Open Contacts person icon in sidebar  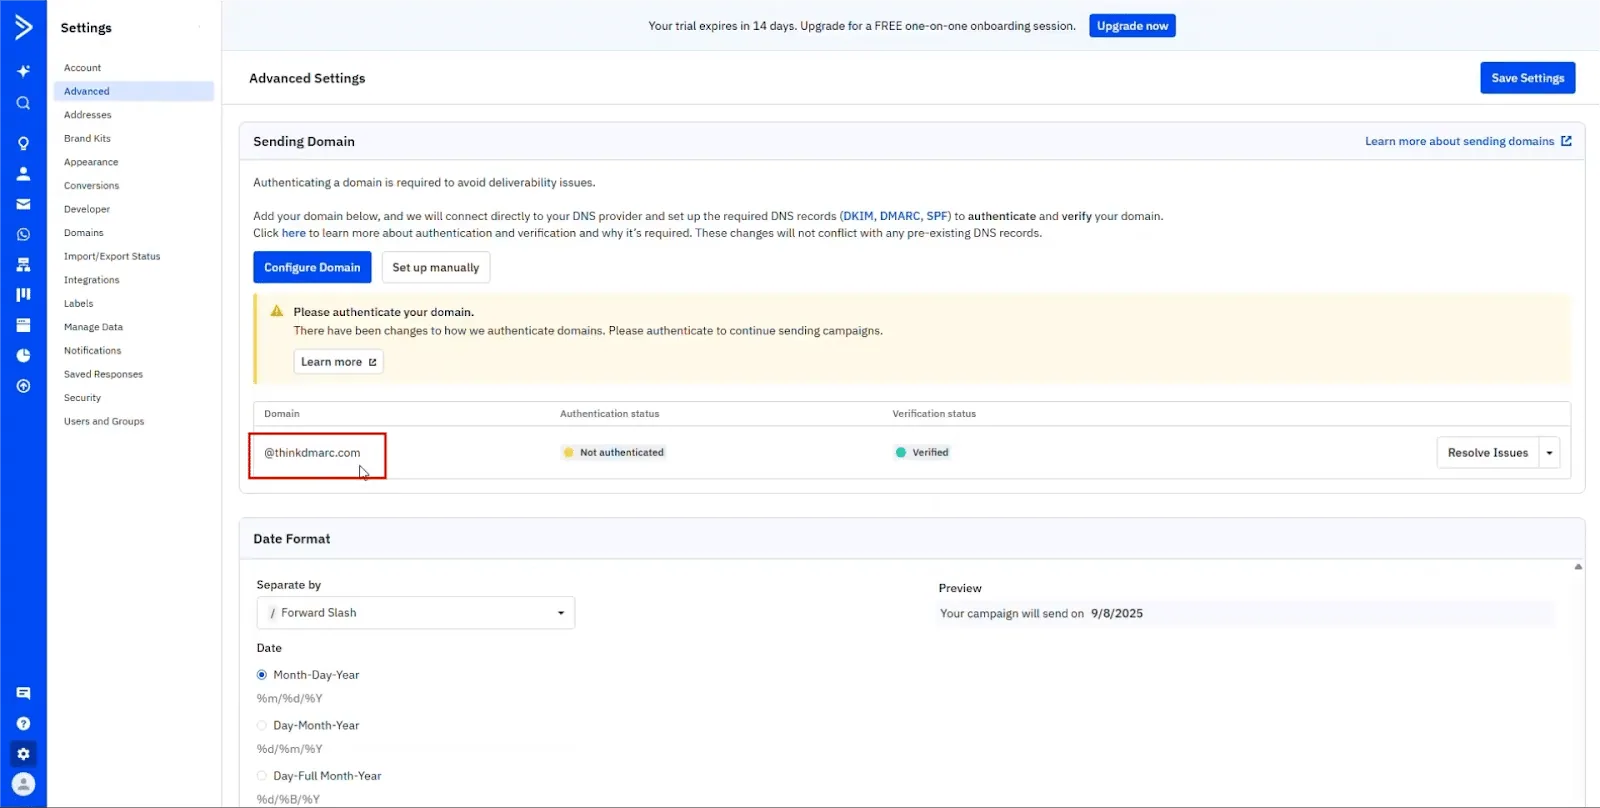tap(23, 173)
